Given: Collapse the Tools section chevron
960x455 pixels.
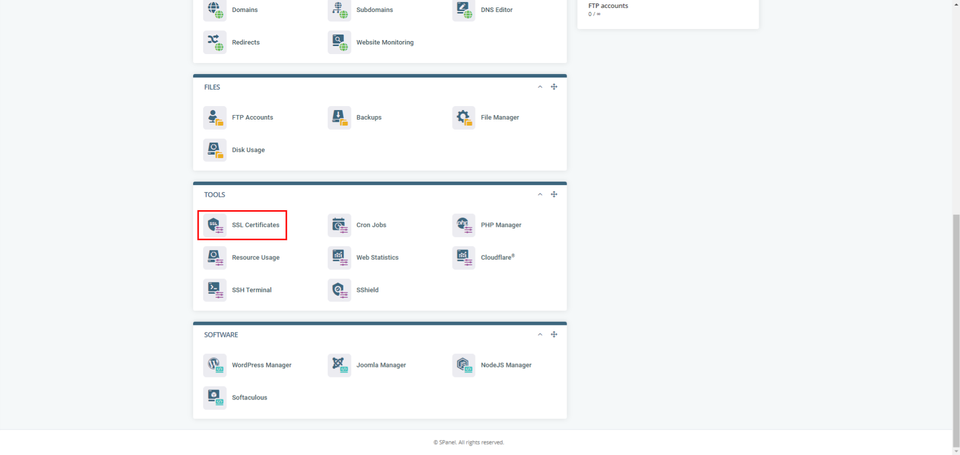Looking at the screenshot, I should click(x=540, y=195).
